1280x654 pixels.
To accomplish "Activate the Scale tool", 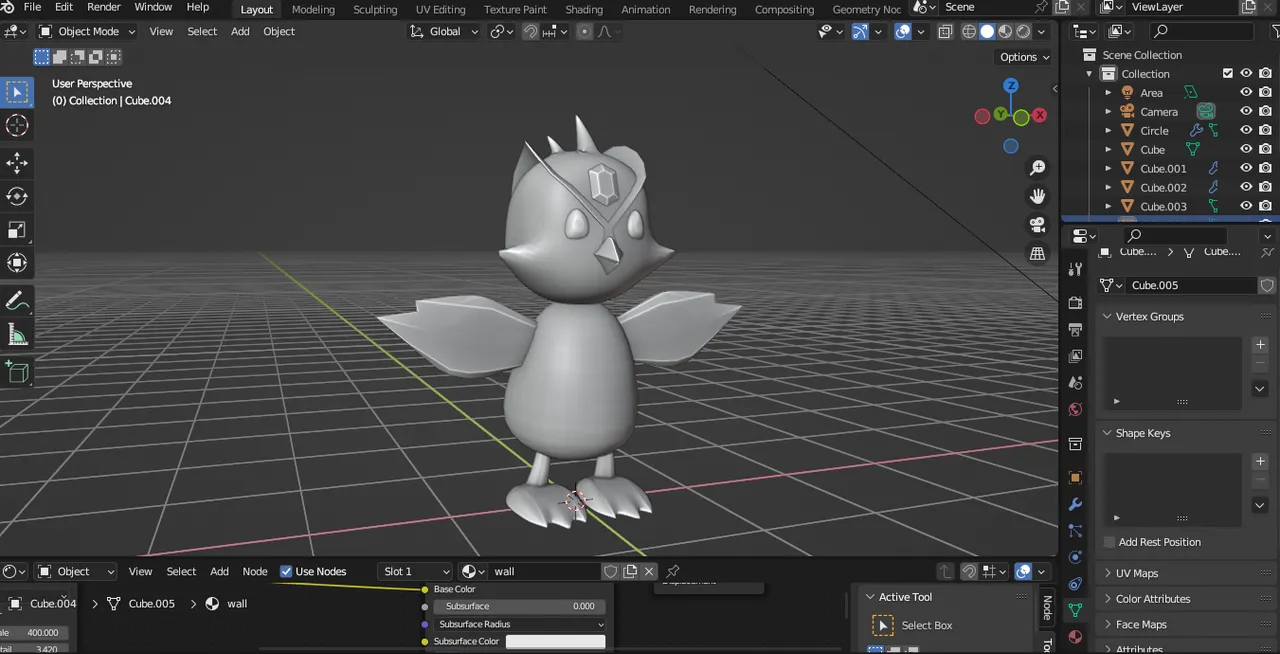I will 17,229.
